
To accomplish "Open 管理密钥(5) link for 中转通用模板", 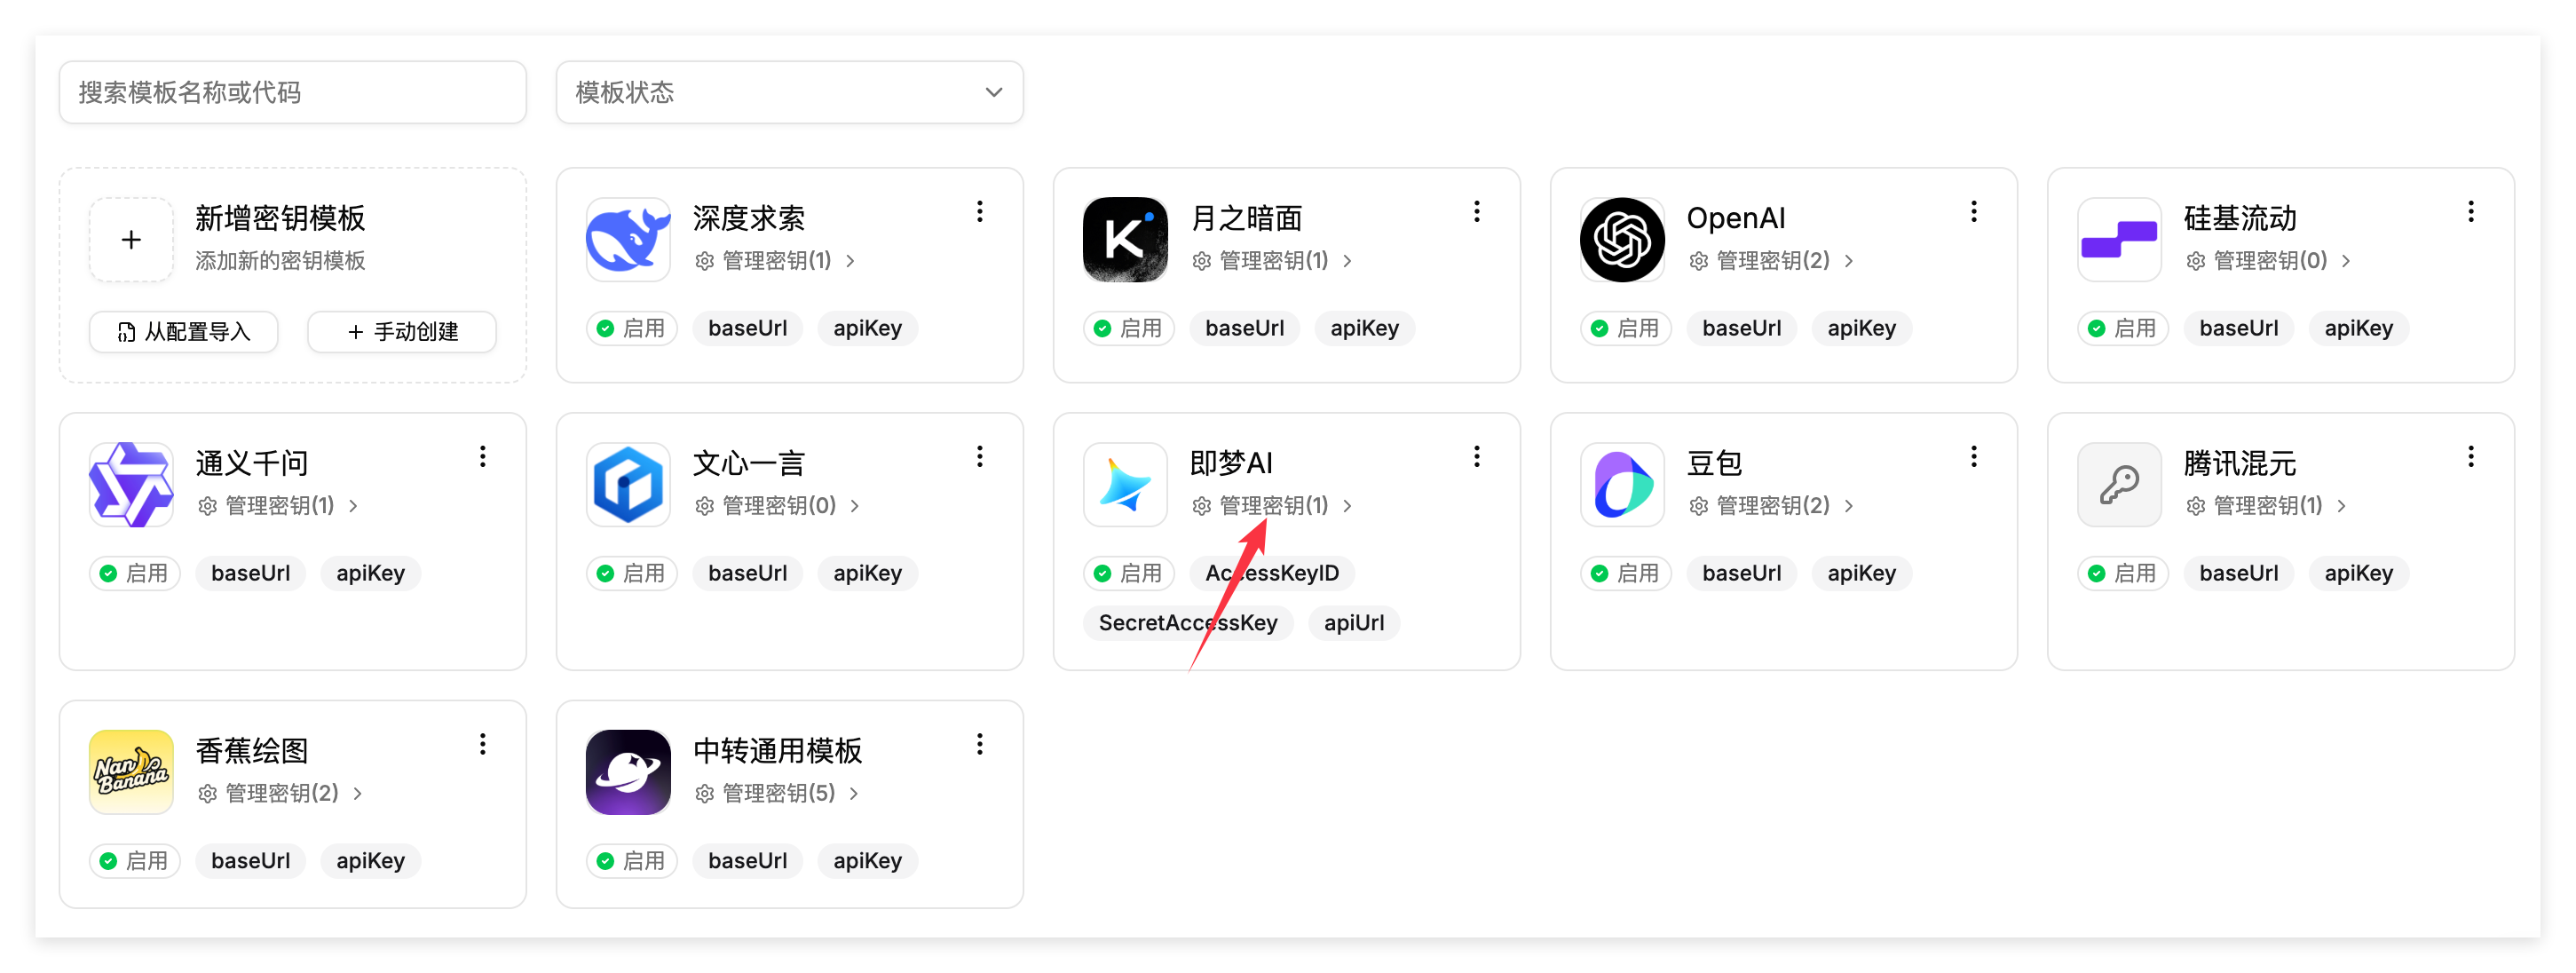I will (x=777, y=793).
